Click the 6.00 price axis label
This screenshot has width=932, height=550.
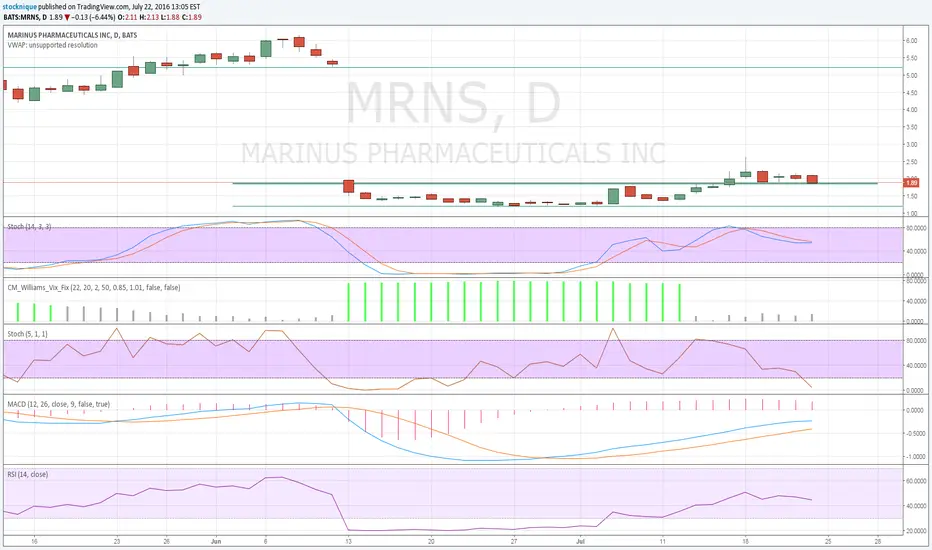point(911,41)
